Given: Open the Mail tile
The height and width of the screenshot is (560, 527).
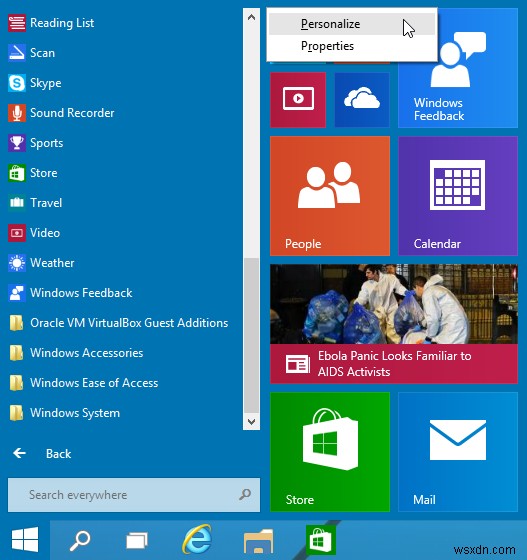Looking at the screenshot, I should click(x=458, y=452).
